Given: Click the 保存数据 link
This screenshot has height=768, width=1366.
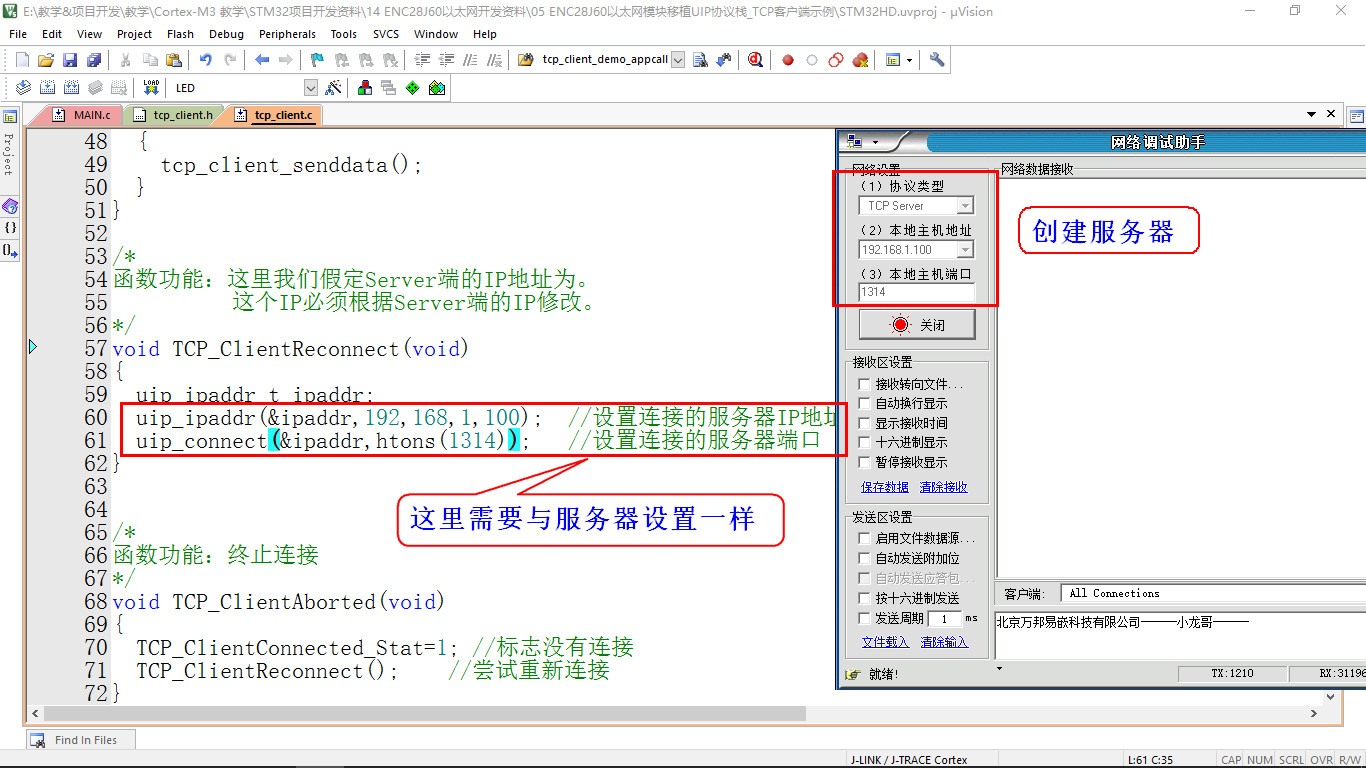Looking at the screenshot, I should 885,487.
